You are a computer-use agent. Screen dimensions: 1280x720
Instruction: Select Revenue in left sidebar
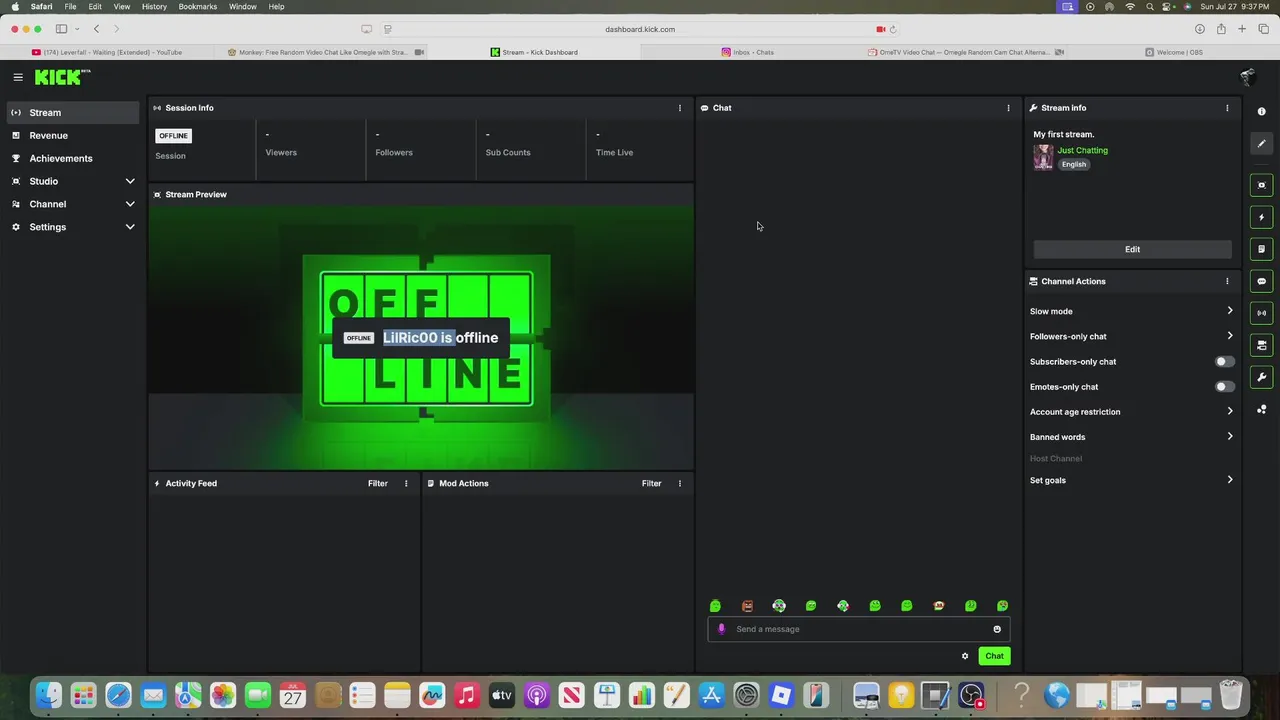73,135
